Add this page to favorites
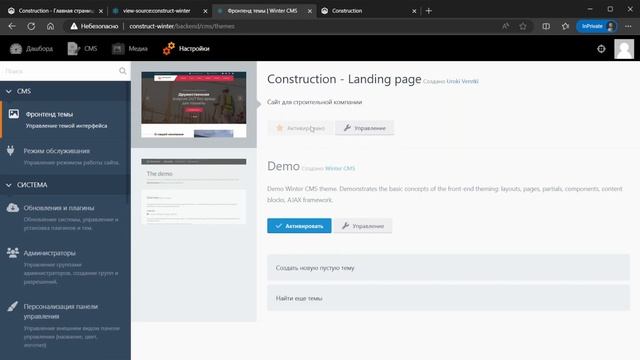Screen dimensions: 640x360 pos(523,26)
